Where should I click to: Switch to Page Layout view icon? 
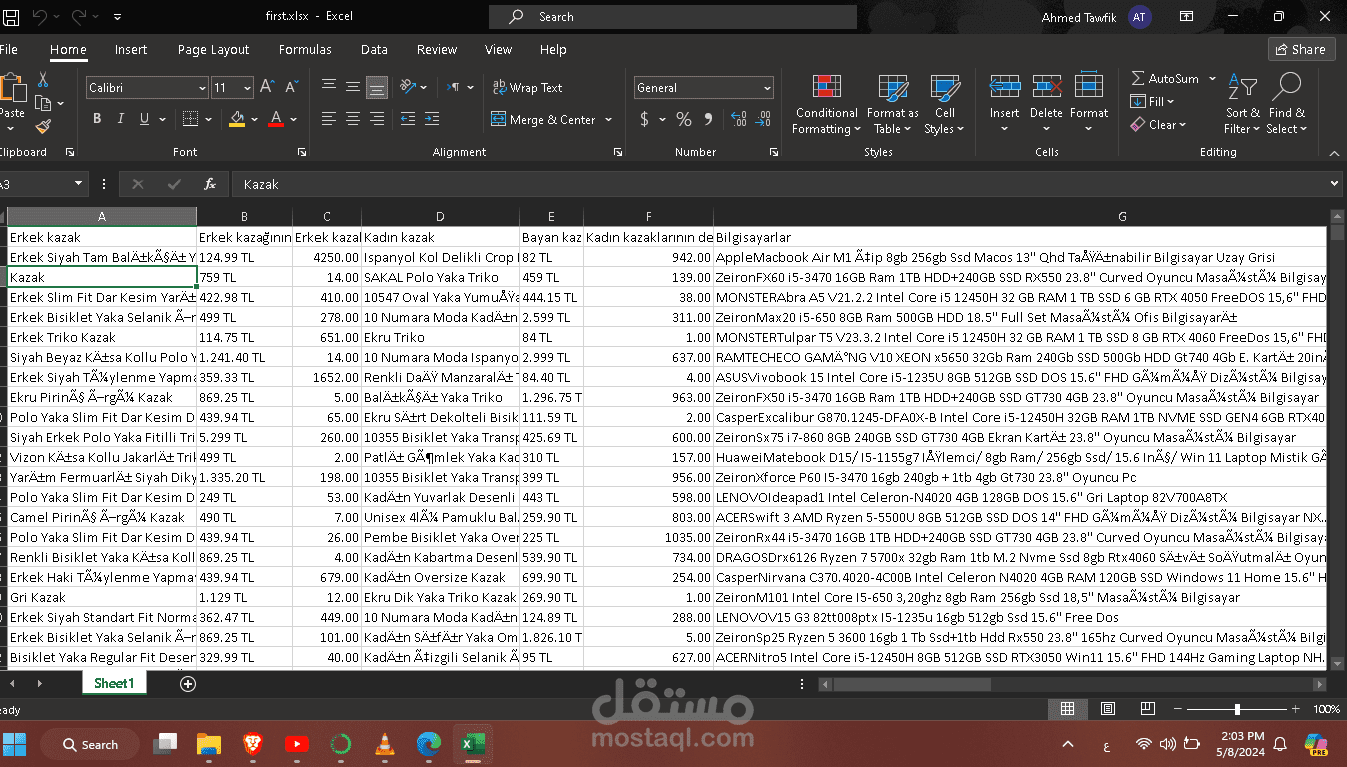click(x=1107, y=709)
